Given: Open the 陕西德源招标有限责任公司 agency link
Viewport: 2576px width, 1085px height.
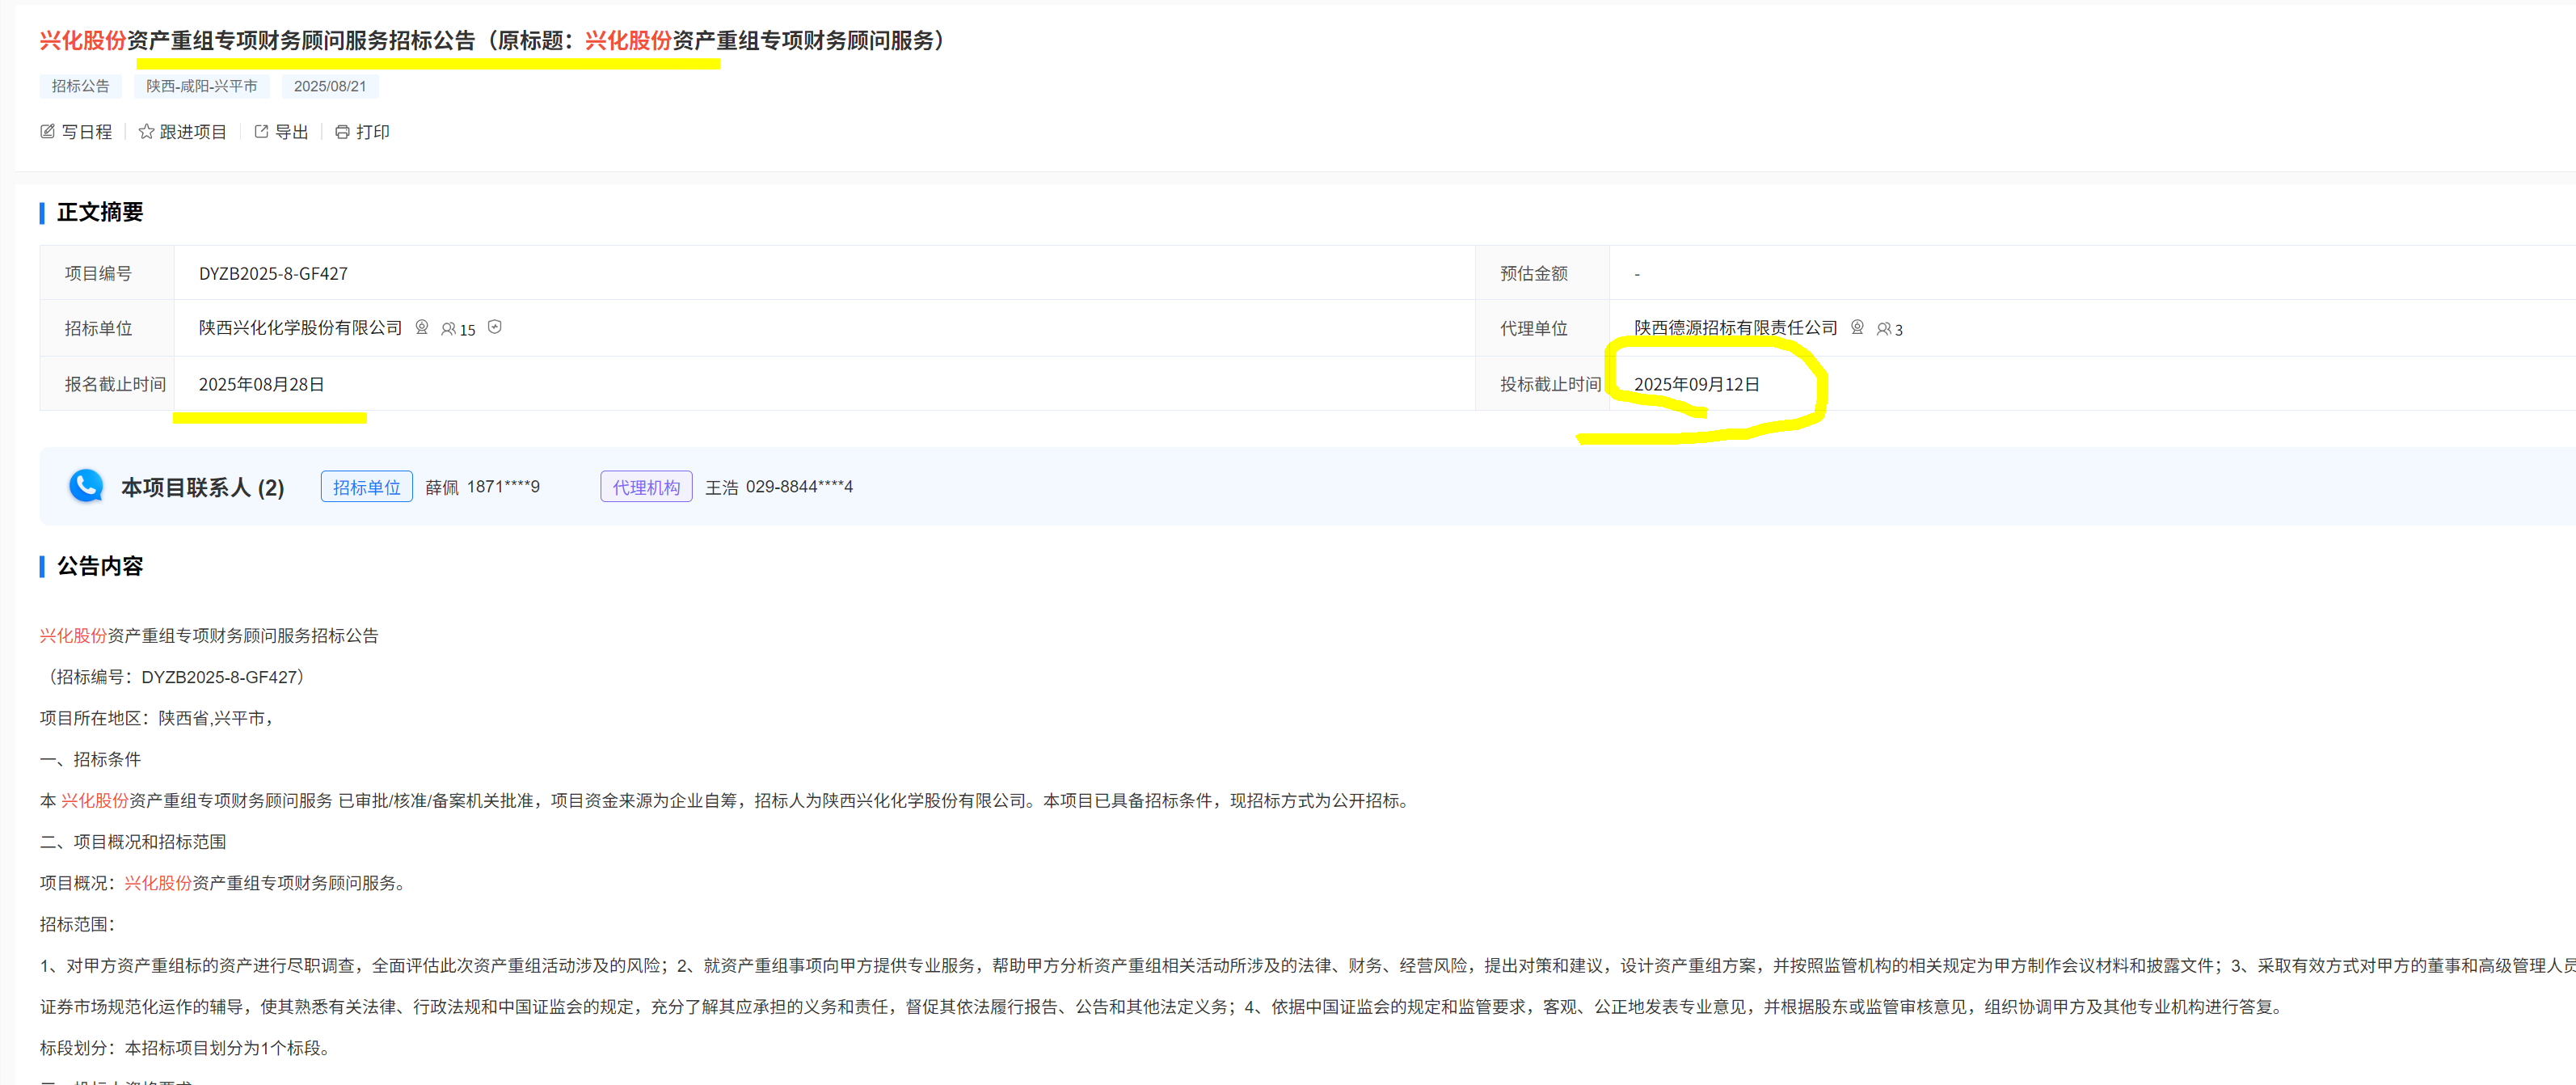Looking at the screenshot, I should 1735,328.
